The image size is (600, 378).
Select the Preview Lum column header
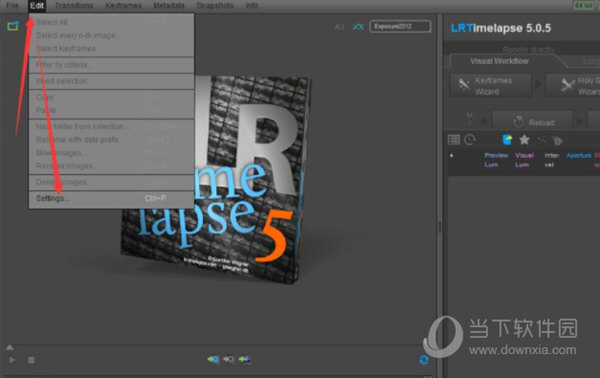(496, 160)
